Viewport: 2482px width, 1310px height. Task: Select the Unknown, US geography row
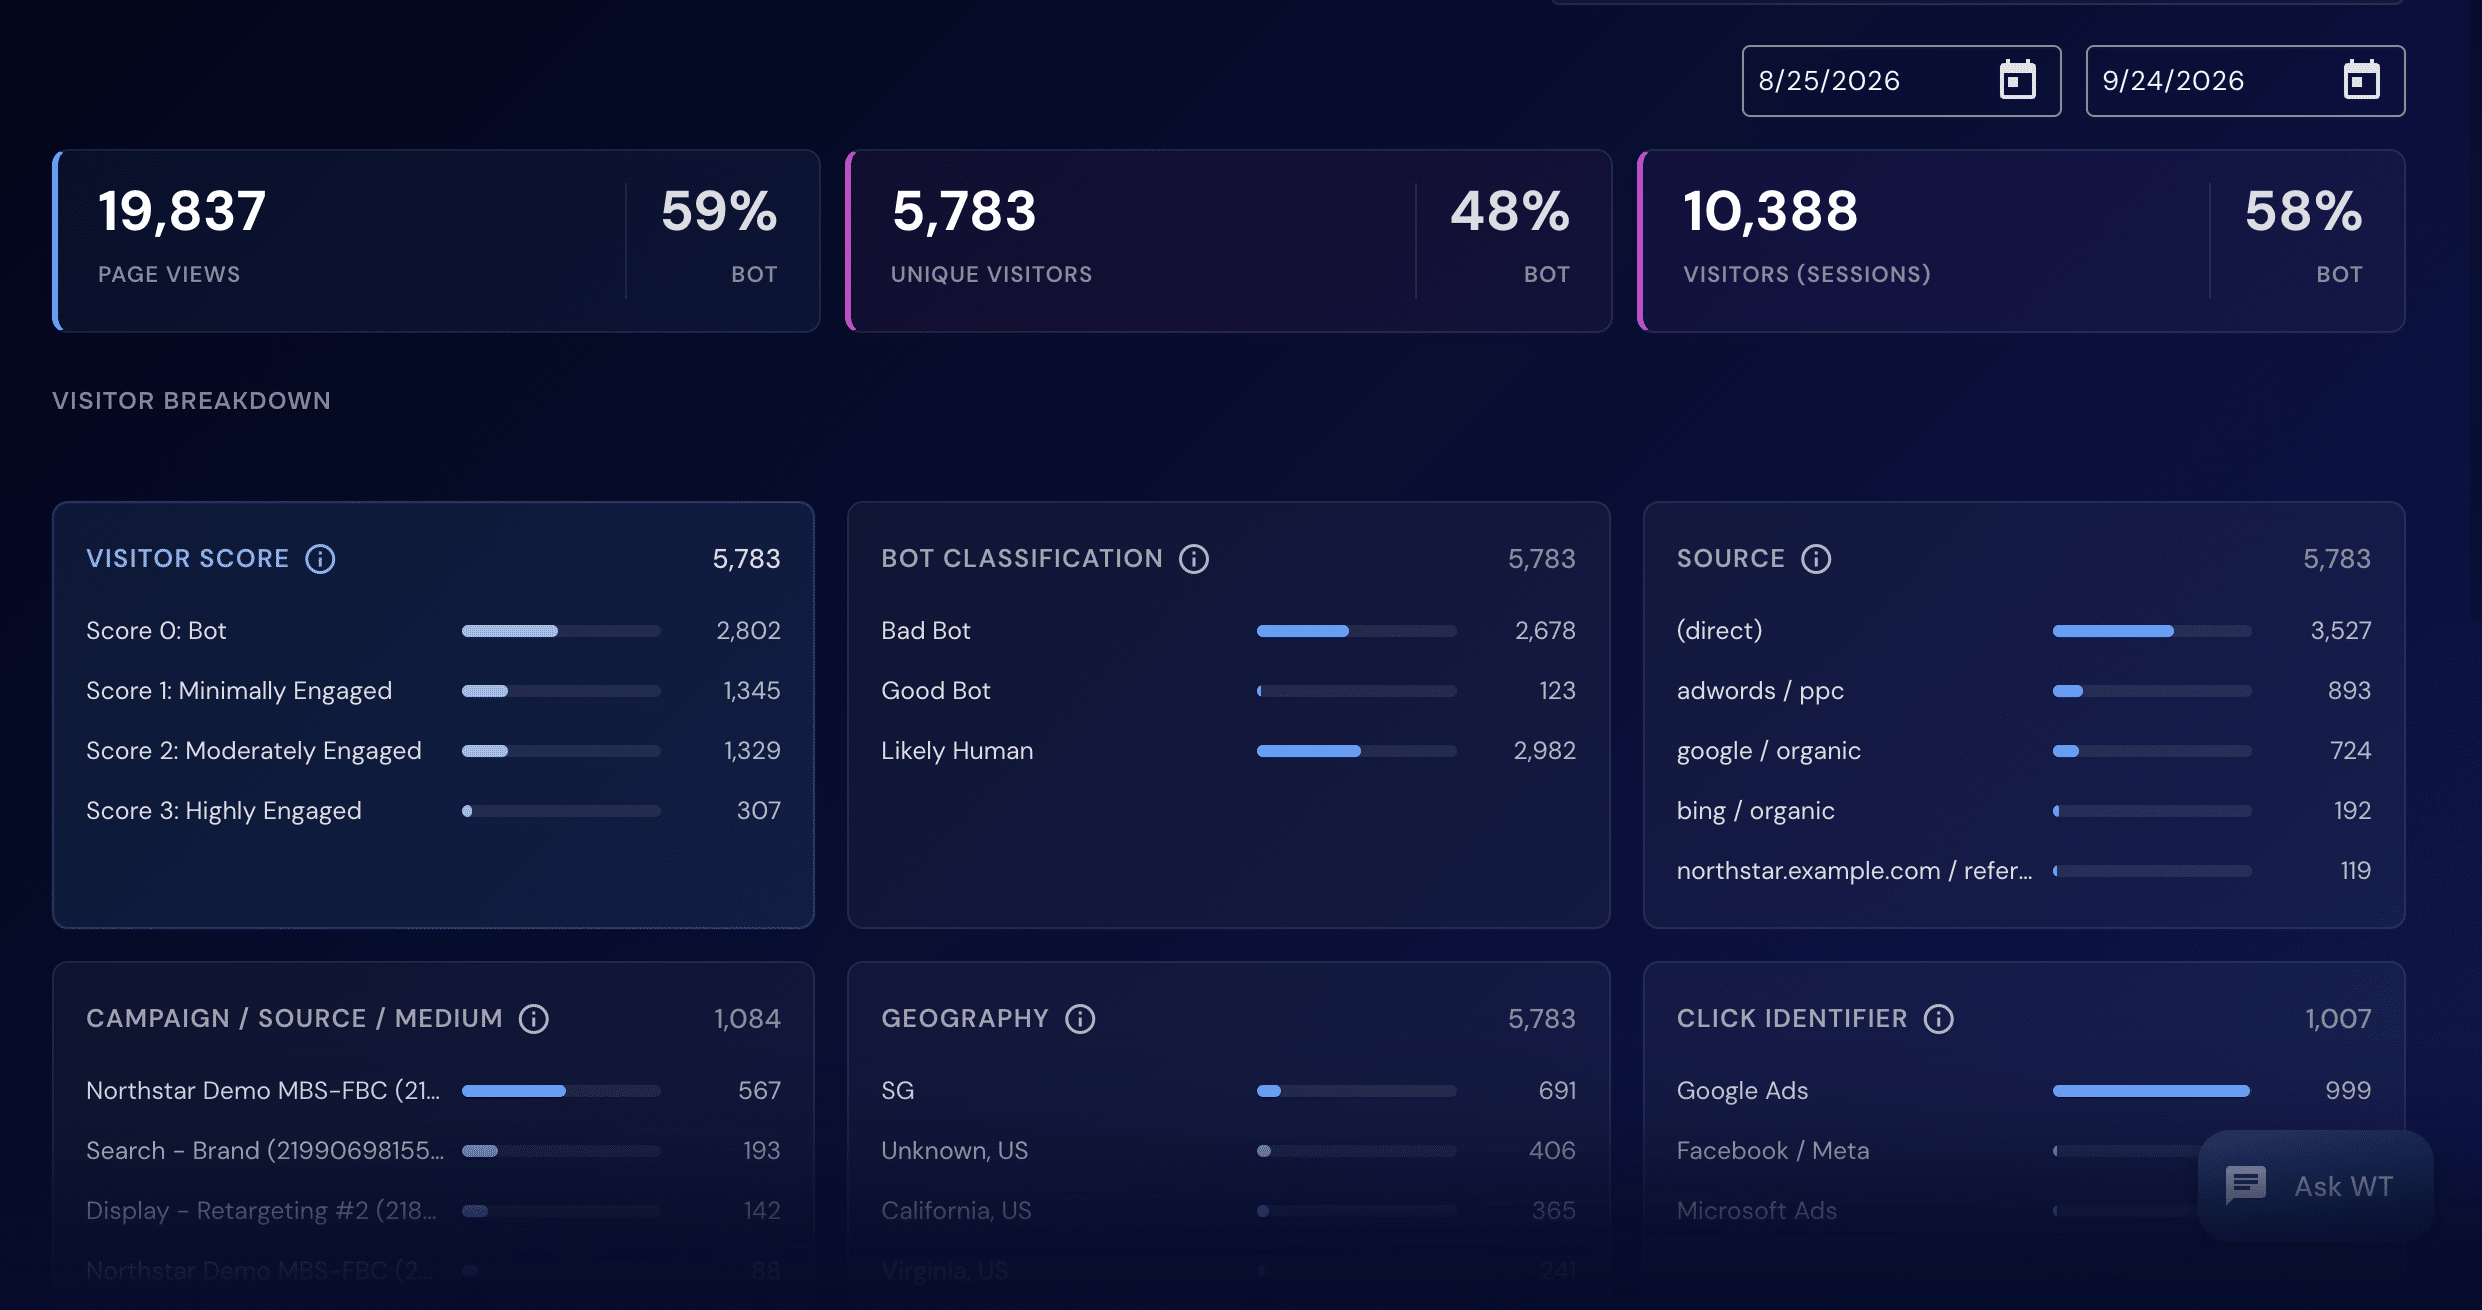tap(1228, 1151)
